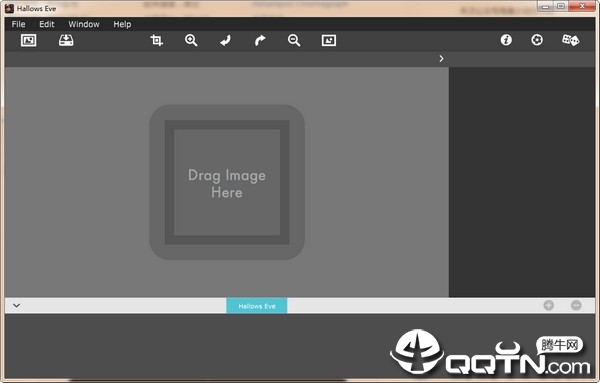Click the save image icon

click(x=66, y=40)
